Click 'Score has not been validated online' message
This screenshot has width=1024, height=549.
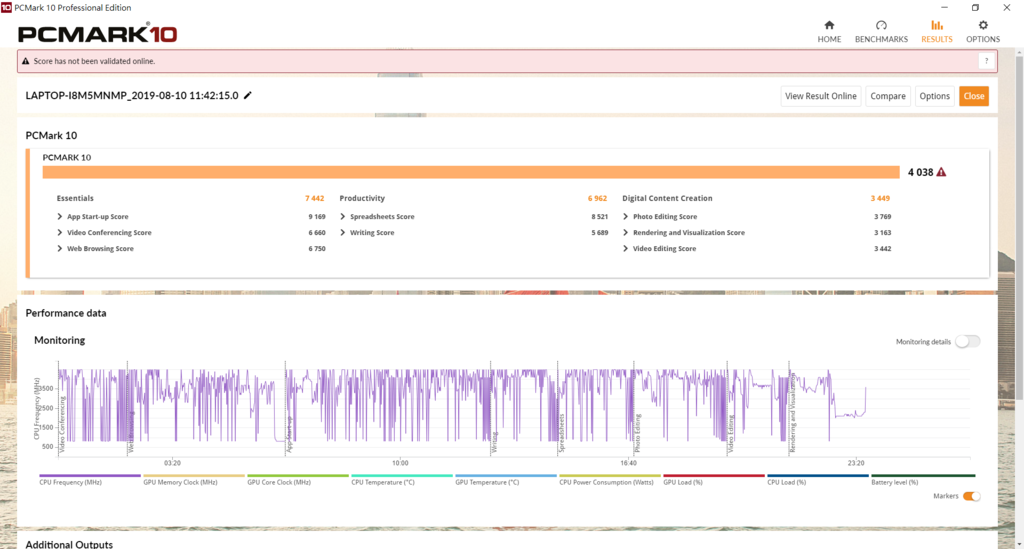point(94,61)
